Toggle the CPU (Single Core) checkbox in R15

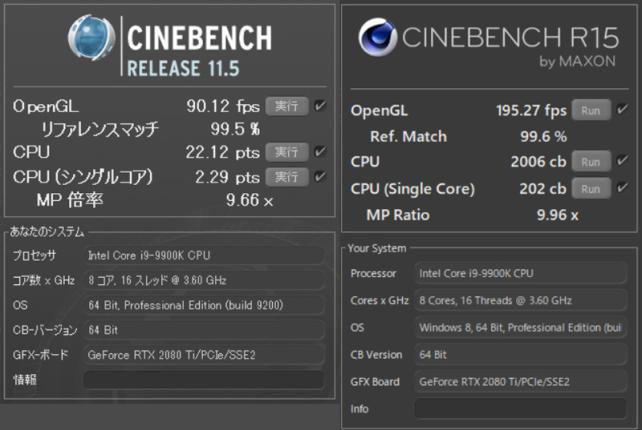click(x=622, y=188)
